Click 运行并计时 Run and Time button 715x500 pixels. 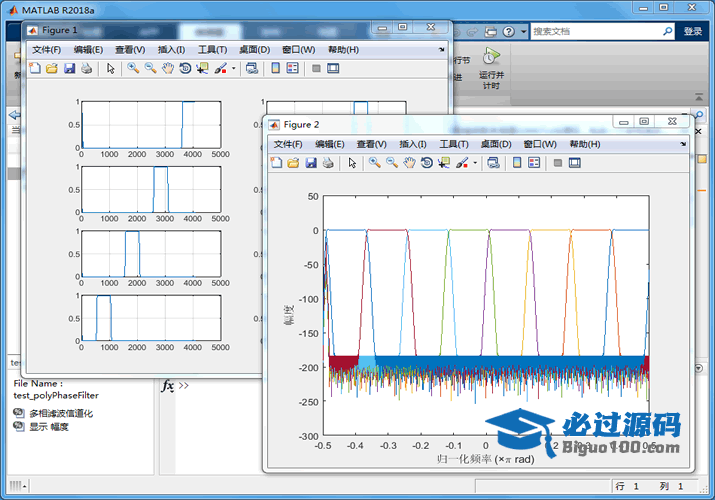coord(491,68)
